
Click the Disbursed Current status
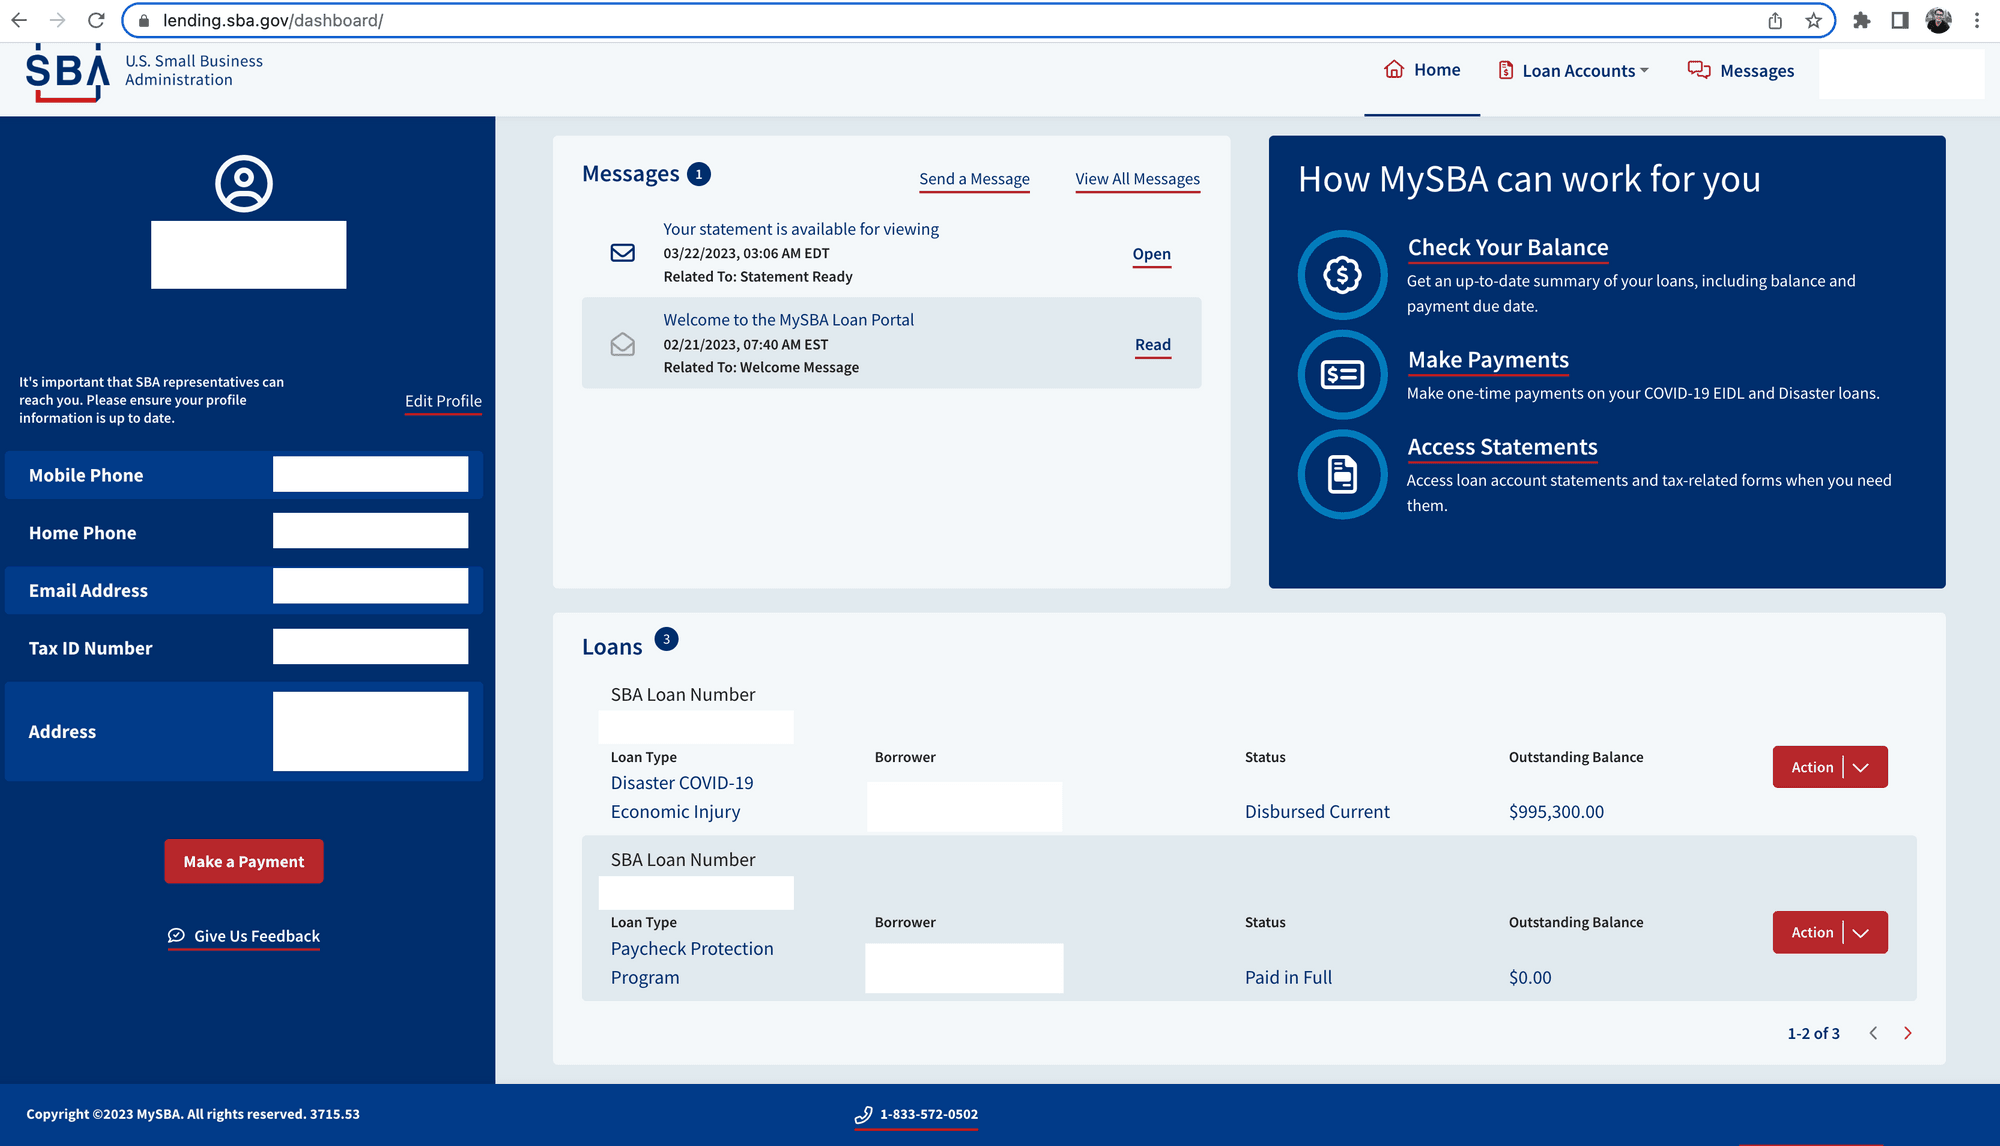pos(1317,812)
